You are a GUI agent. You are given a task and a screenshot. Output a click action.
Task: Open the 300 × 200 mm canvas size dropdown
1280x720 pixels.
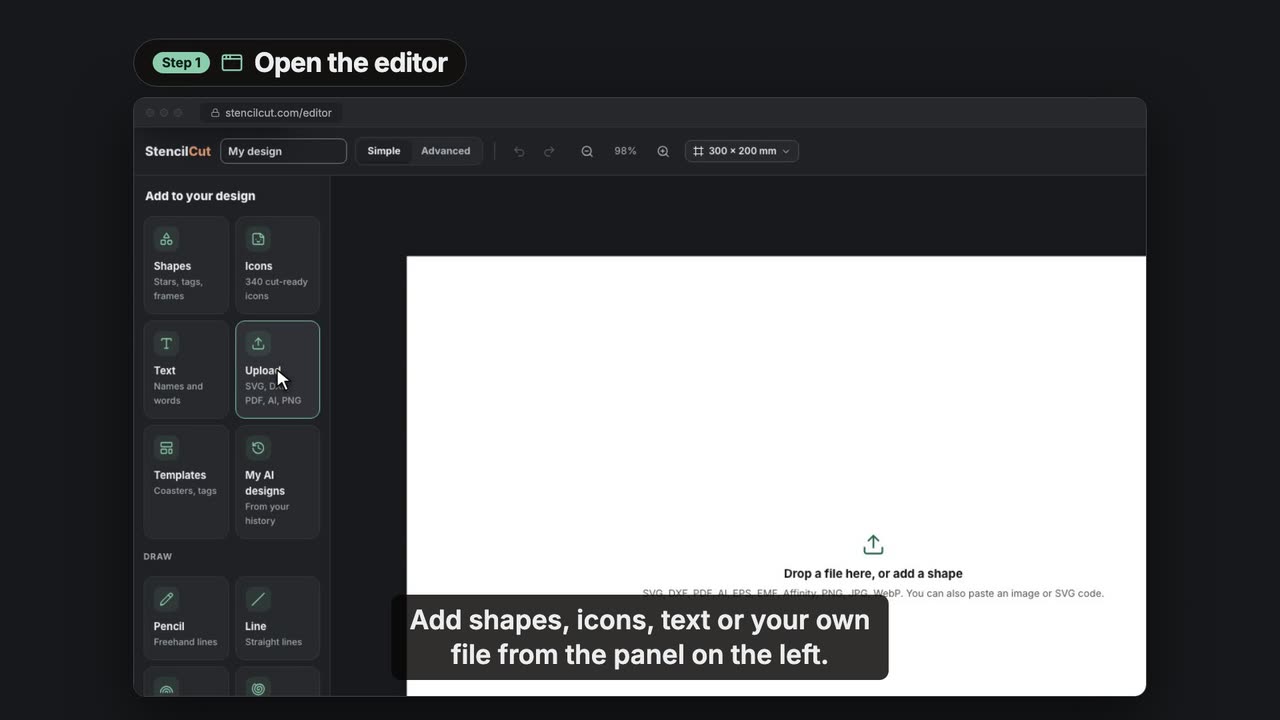pos(742,151)
